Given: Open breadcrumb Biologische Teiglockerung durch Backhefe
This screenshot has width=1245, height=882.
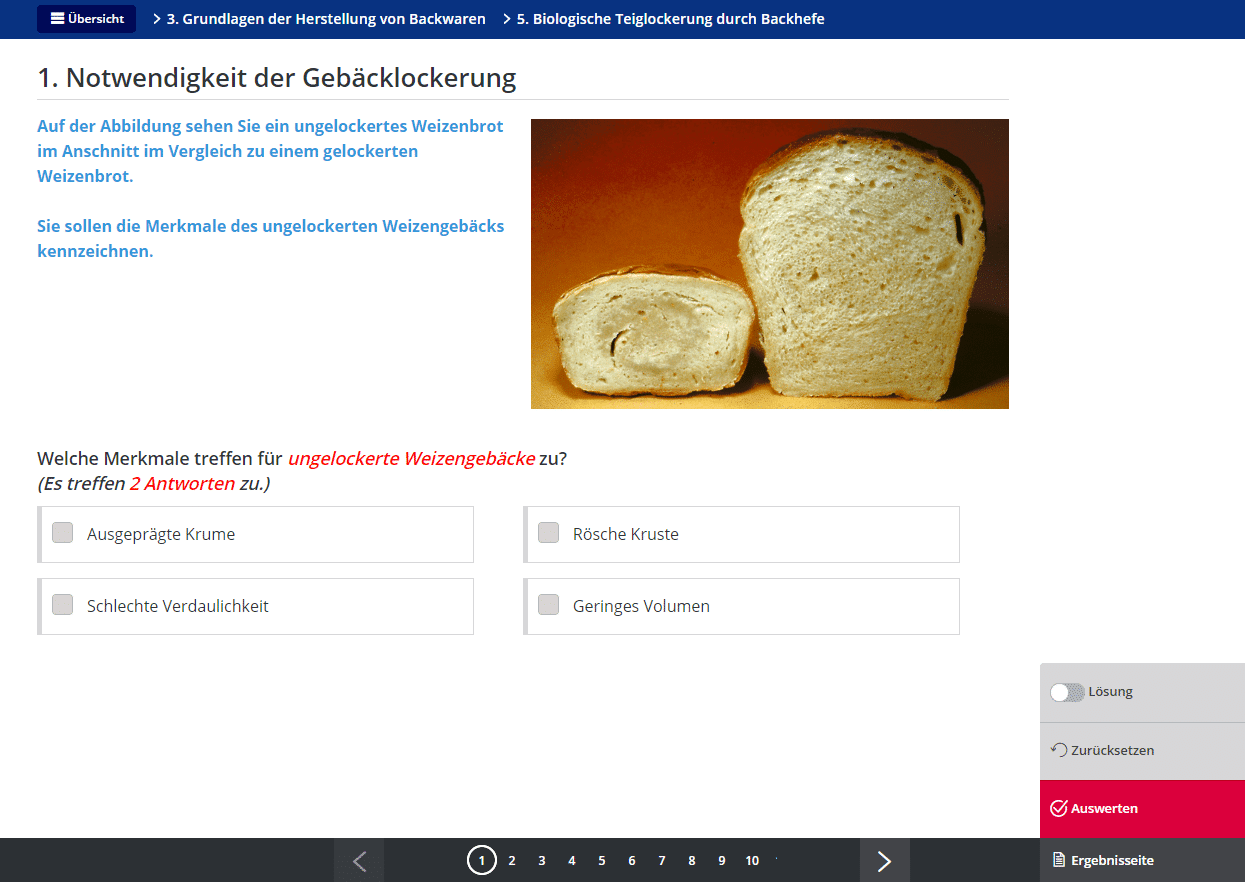Looking at the screenshot, I should coord(670,19).
